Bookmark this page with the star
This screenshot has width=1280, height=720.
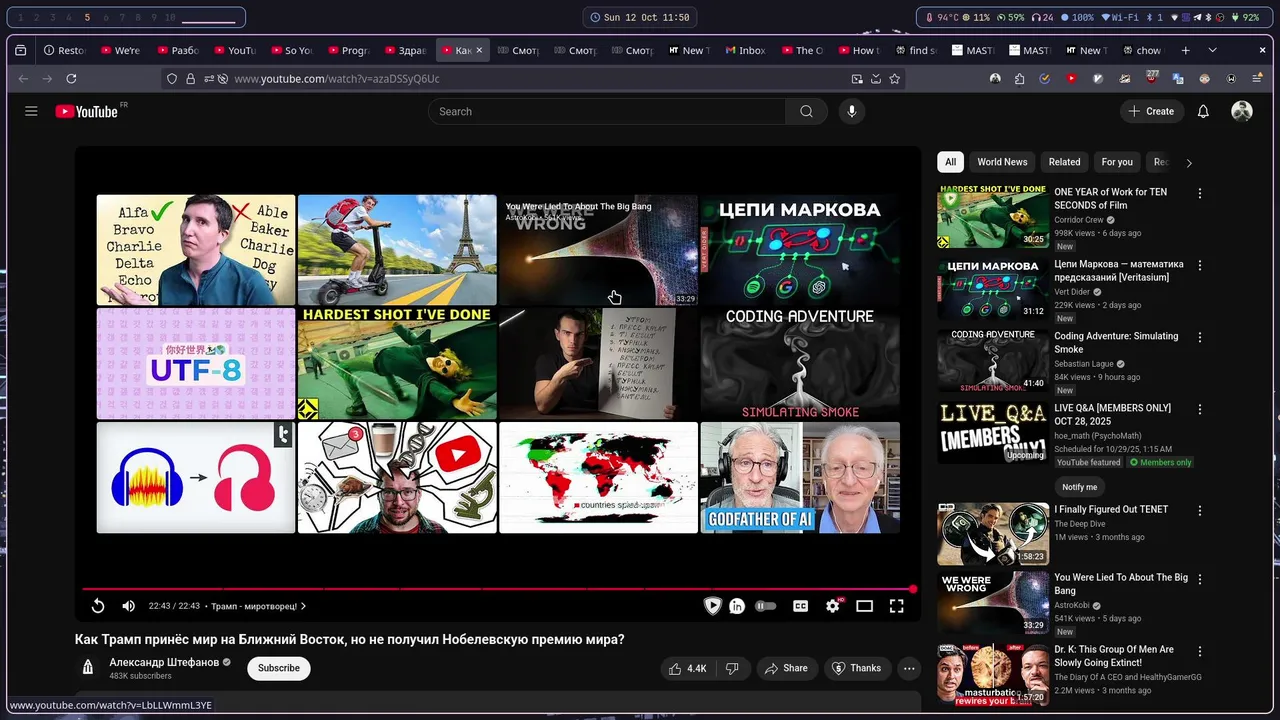[x=895, y=78]
